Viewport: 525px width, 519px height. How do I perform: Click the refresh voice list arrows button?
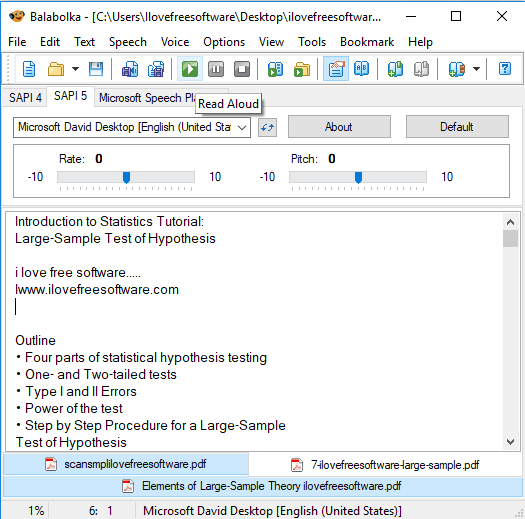click(267, 128)
